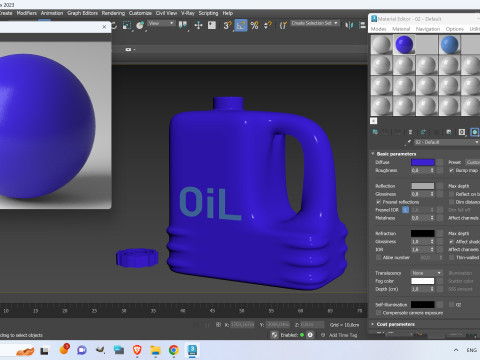Image resolution: width=480 pixels, height=360 pixels.
Task: Open the Animation menu
Action: click(x=52, y=13)
